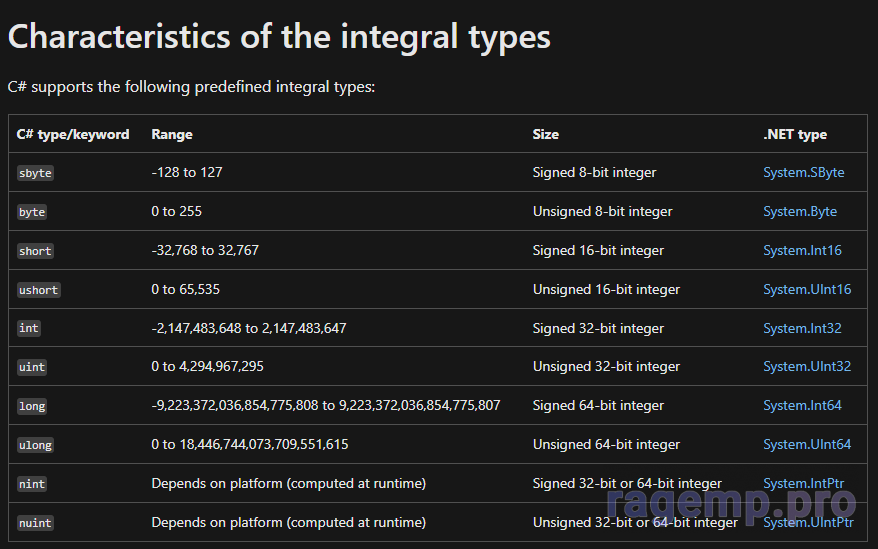Click the Range column header
This screenshot has height=549, width=878.
pyautogui.click(x=172, y=134)
